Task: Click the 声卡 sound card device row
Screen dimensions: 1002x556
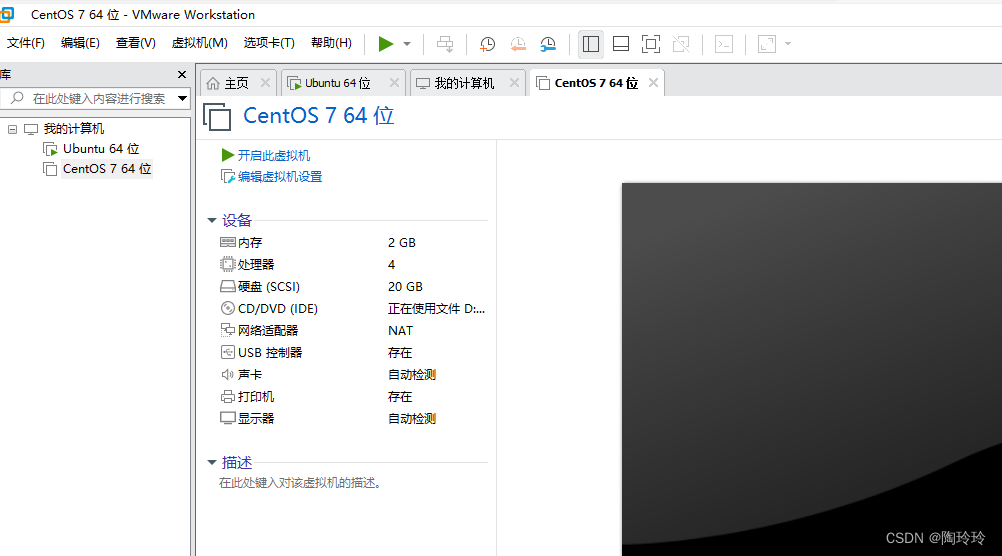Action: pyautogui.click(x=353, y=375)
